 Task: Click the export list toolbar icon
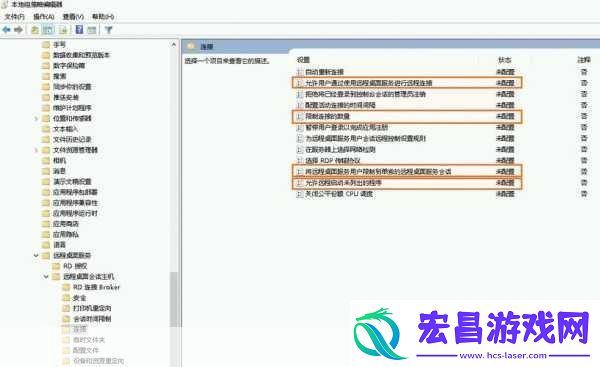(x=64, y=29)
